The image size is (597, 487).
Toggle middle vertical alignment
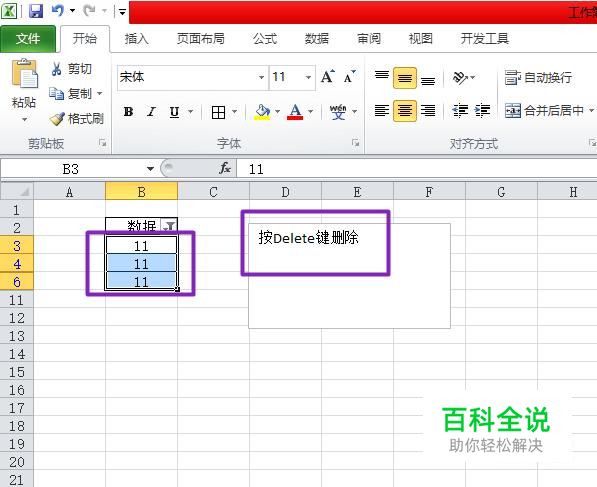pyautogui.click(x=405, y=78)
